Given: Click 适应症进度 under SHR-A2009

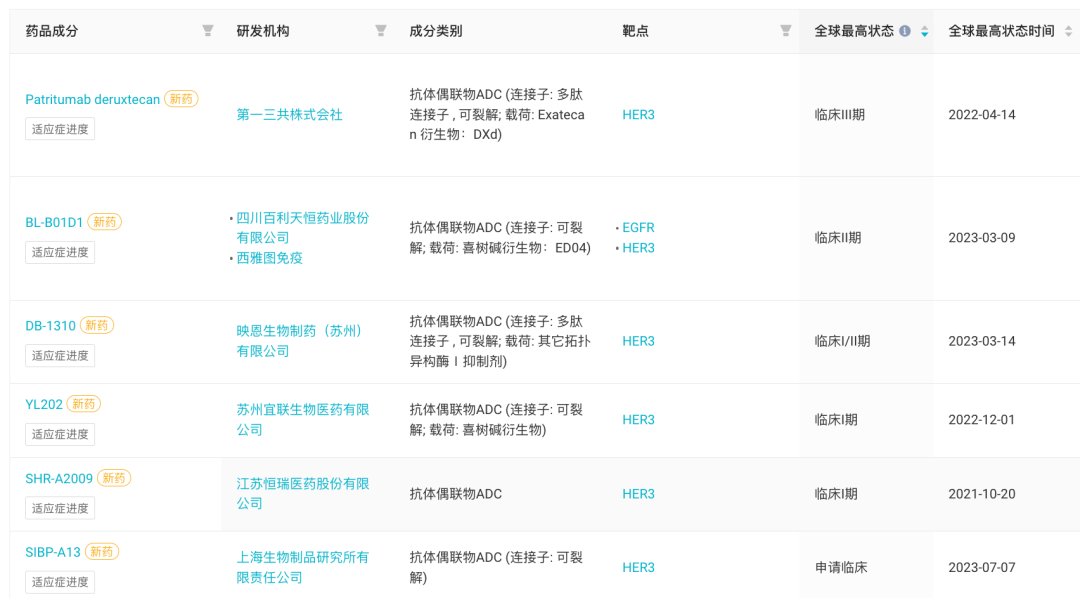Looking at the screenshot, I should pos(60,508).
